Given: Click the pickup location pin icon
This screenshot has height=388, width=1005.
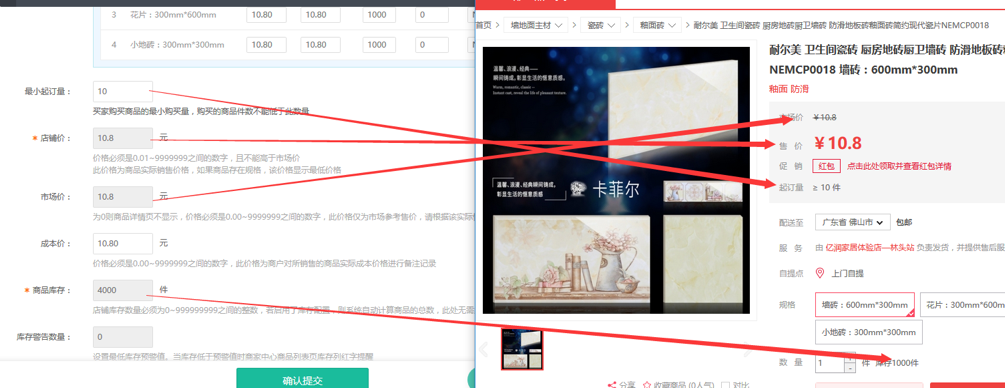Looking at the screenshot, I should coord(819,273).
